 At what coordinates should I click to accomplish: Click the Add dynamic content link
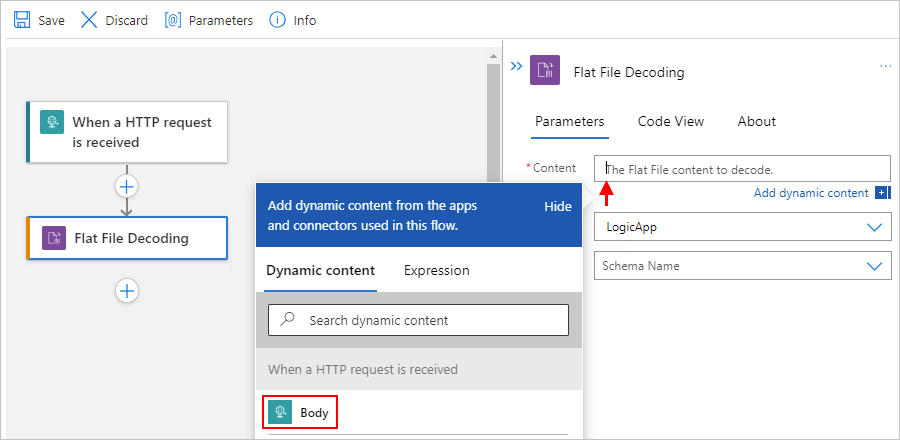pos(811,193)
